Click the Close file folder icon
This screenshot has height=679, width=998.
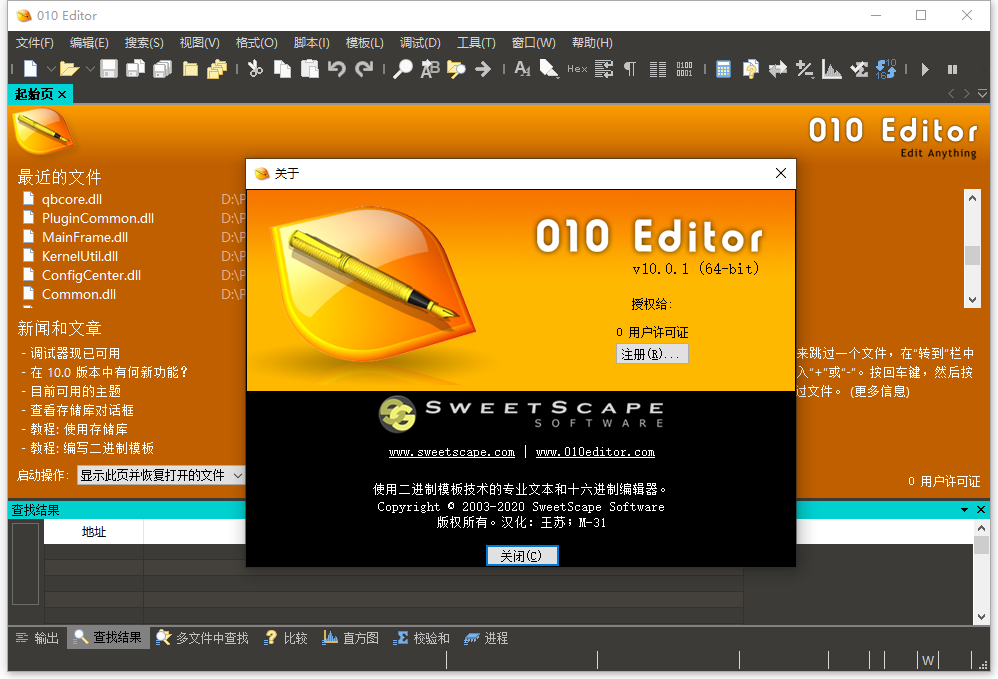[x=190, y=69]
